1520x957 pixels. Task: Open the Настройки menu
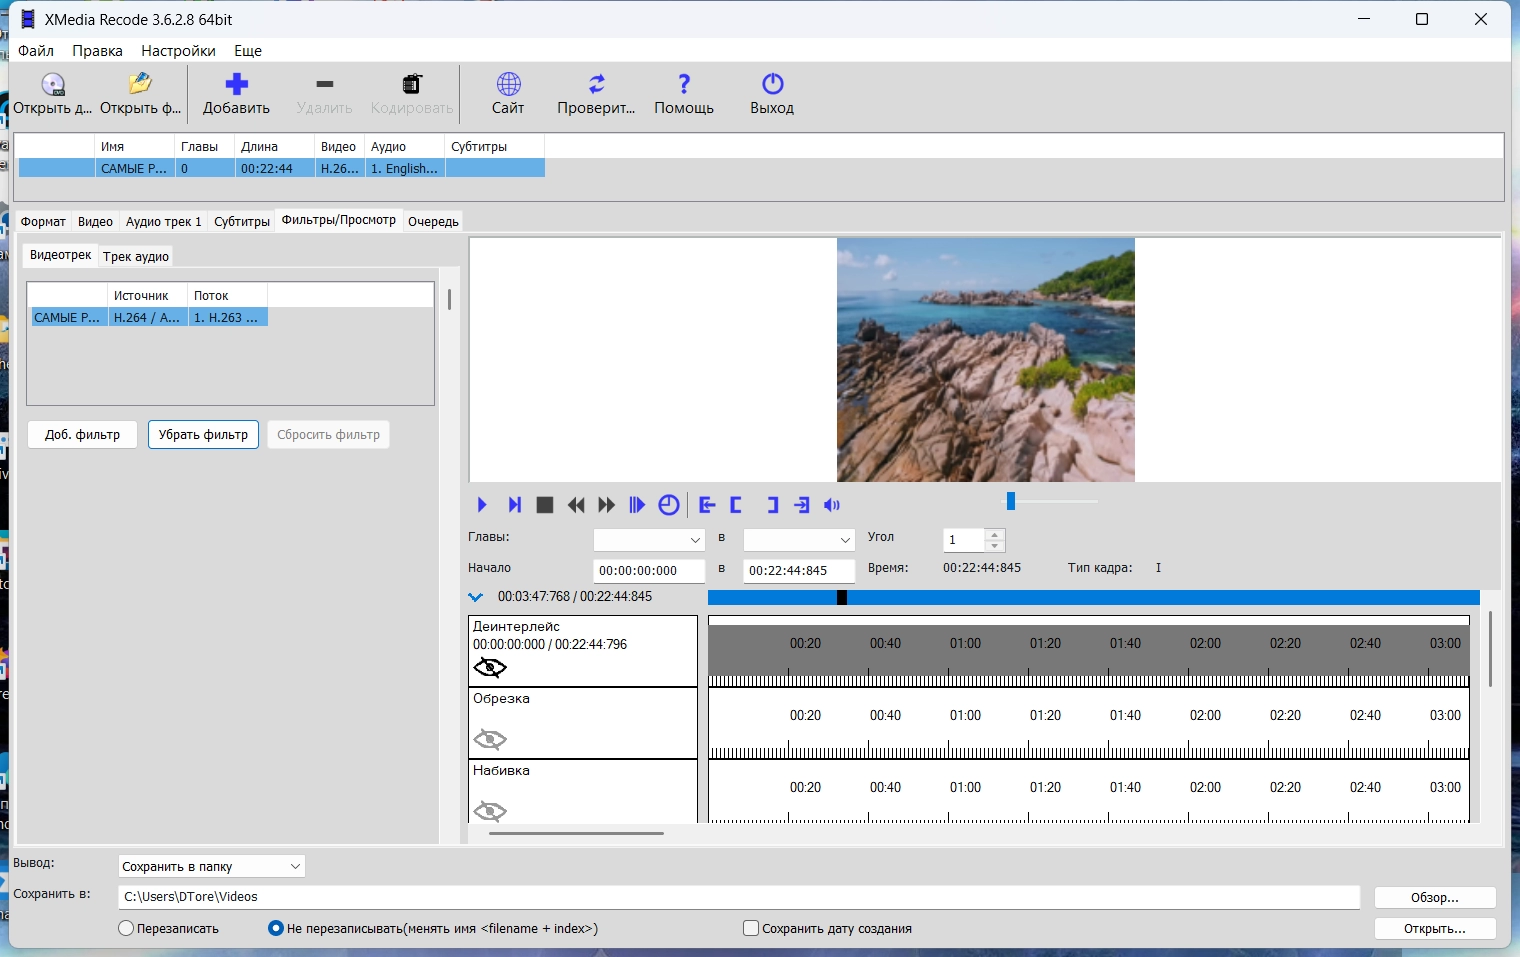[x=178, y=50]
